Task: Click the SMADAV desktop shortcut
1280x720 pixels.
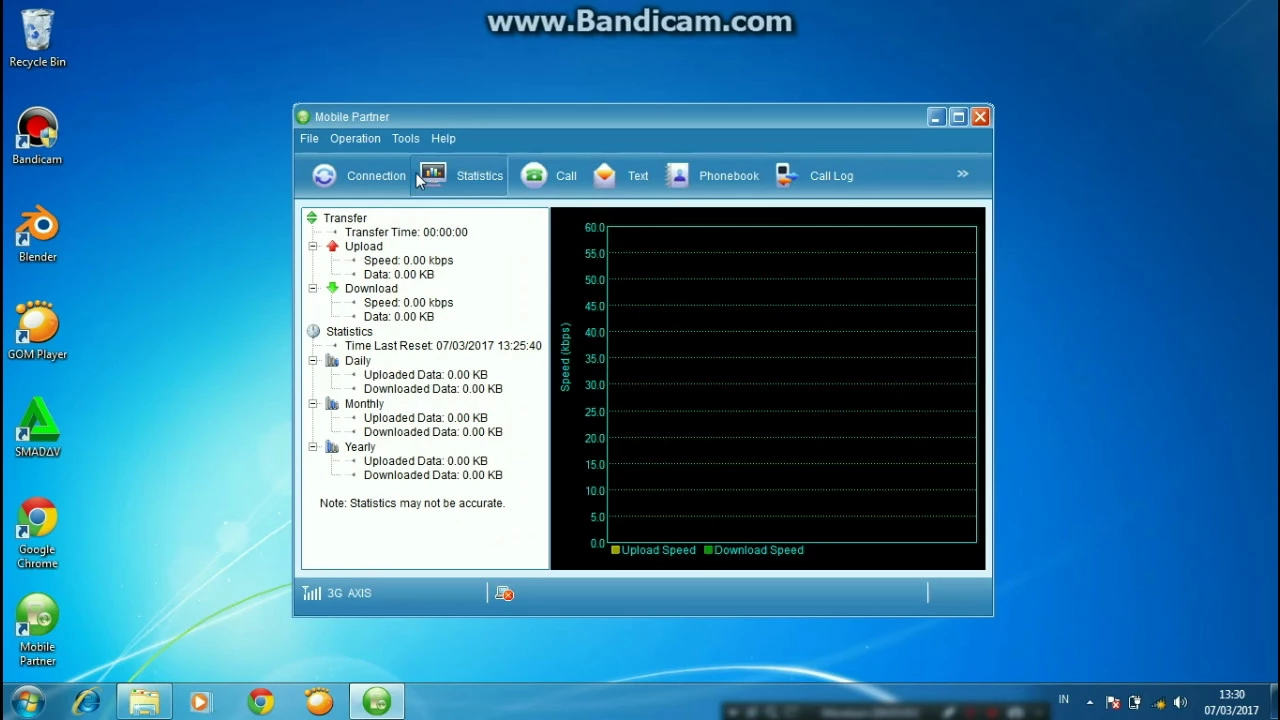Action: (37, 428)
